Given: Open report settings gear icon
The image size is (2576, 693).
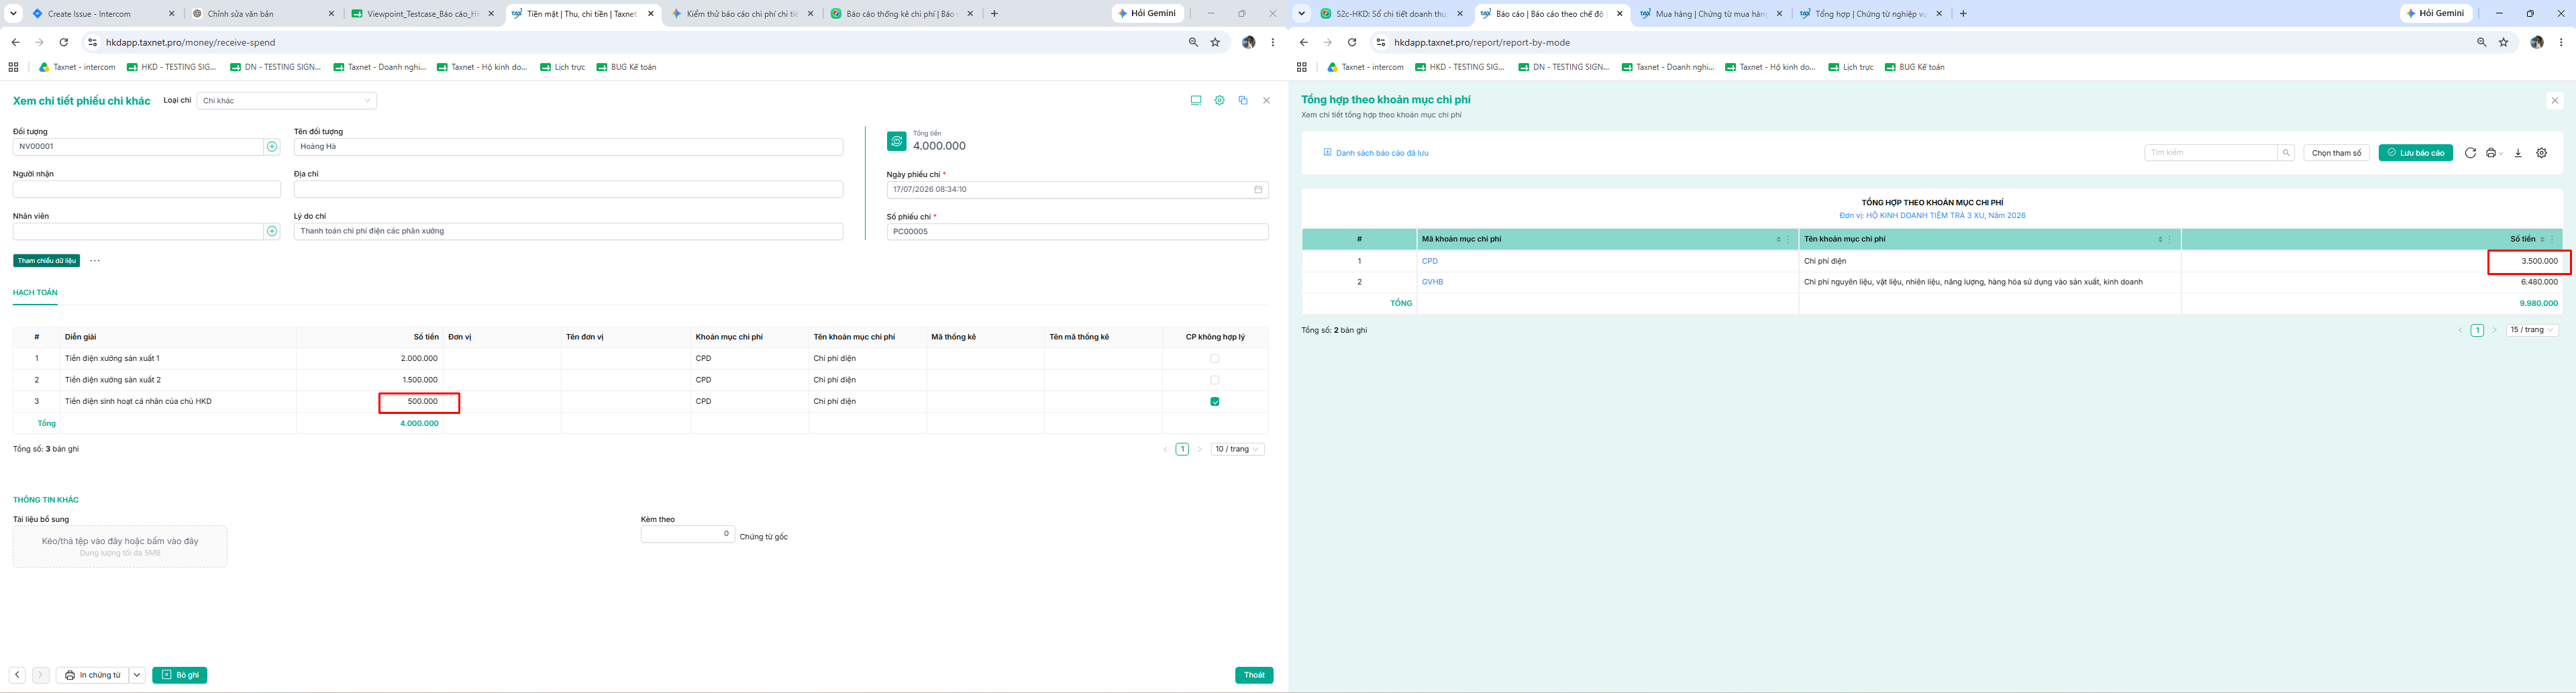Looking at the screenshot, I should tap(2542, 153).
